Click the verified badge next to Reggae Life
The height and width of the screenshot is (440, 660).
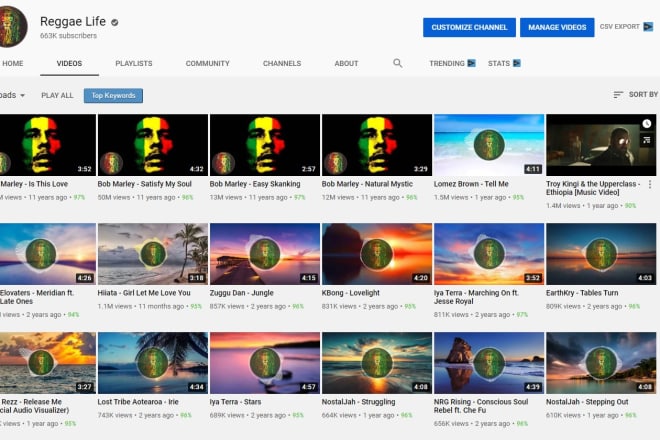coord(115,21)
